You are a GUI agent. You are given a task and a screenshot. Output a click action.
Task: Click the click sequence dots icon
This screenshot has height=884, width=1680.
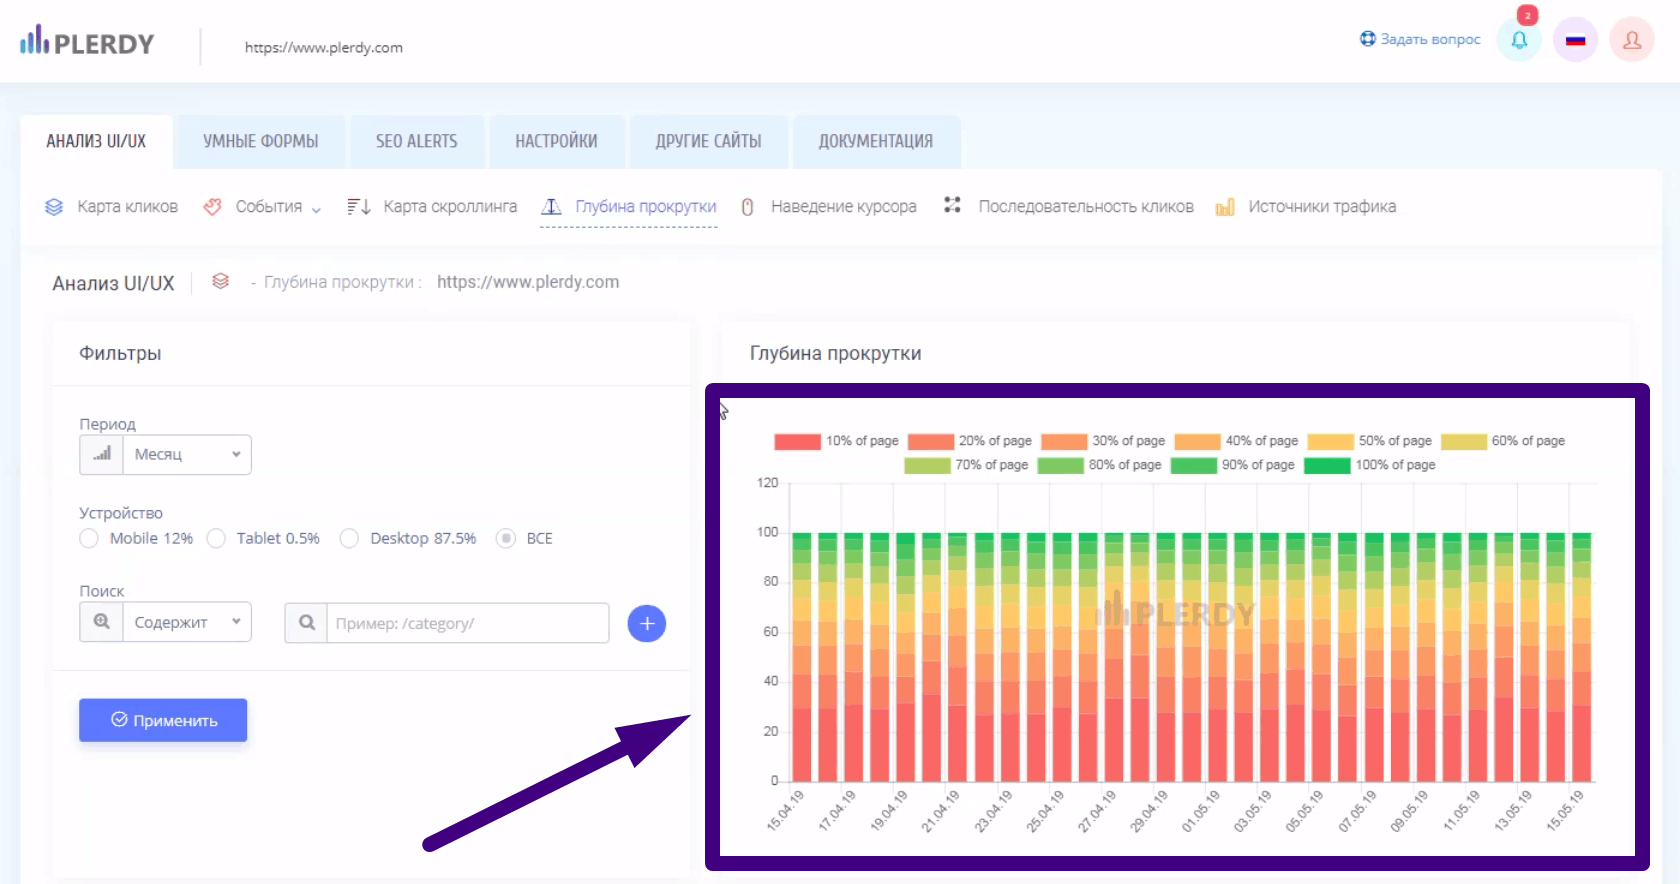point(952,205)
